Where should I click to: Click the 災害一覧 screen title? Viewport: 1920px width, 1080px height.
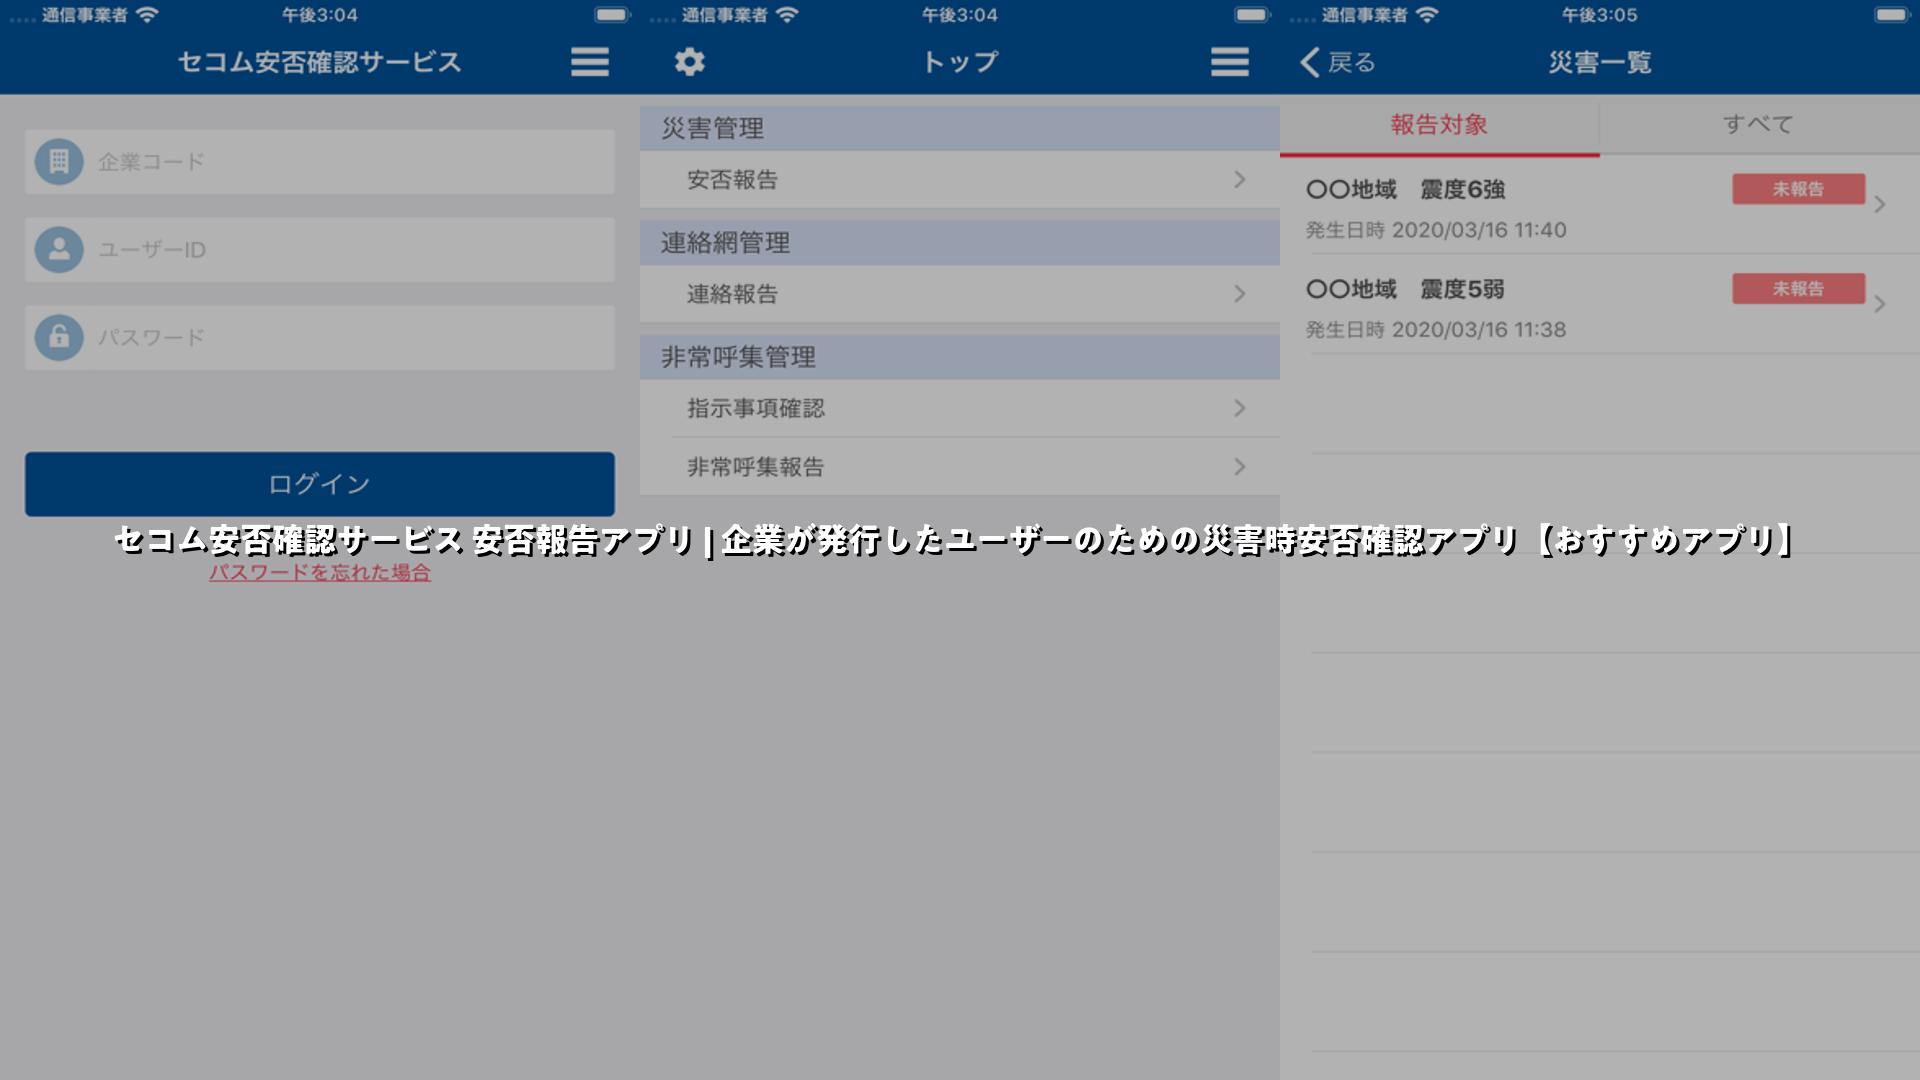(x=1600, y=62)
